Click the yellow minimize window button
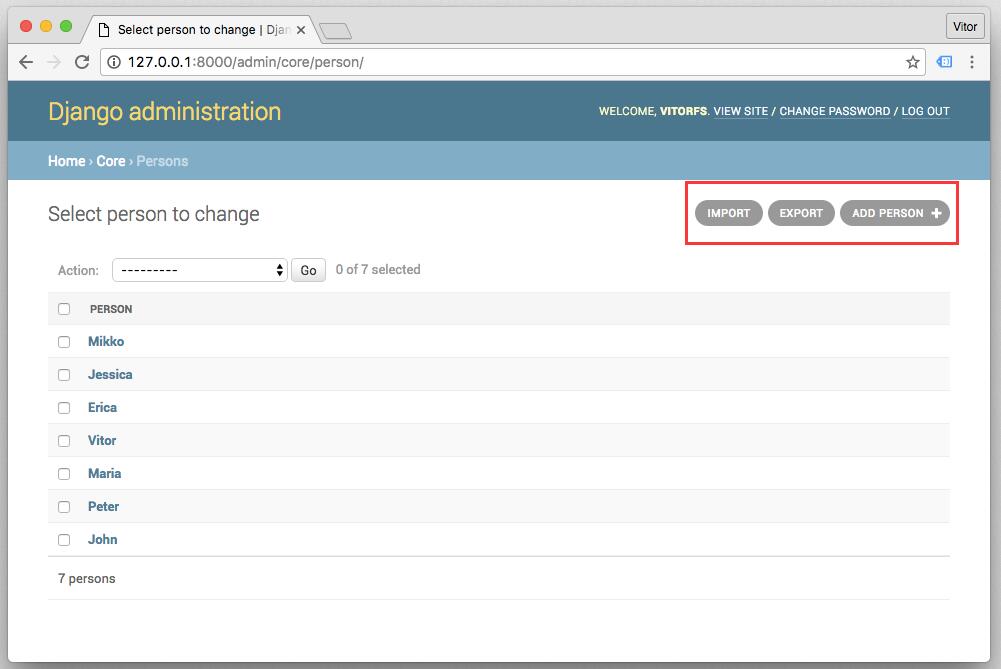1001x669 pixels. (x=46, y=26)
